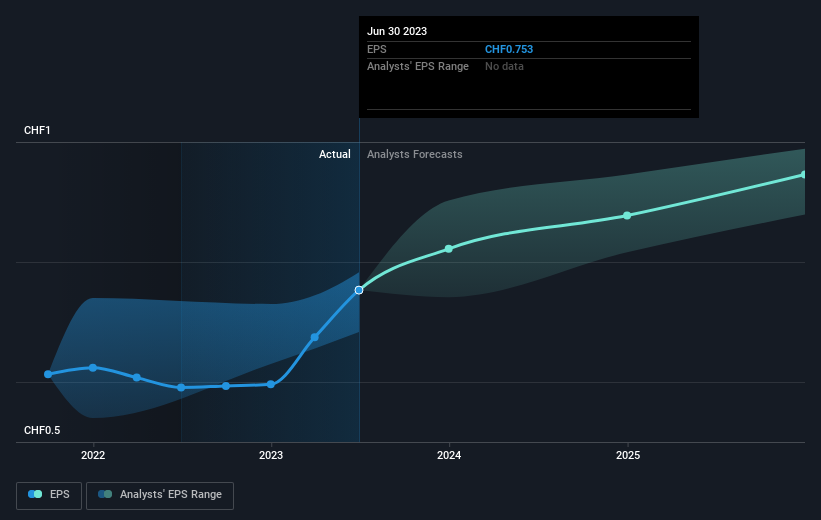Click the EPS point at 2022 tick
821x520 pixels.
tap(93, 368)
